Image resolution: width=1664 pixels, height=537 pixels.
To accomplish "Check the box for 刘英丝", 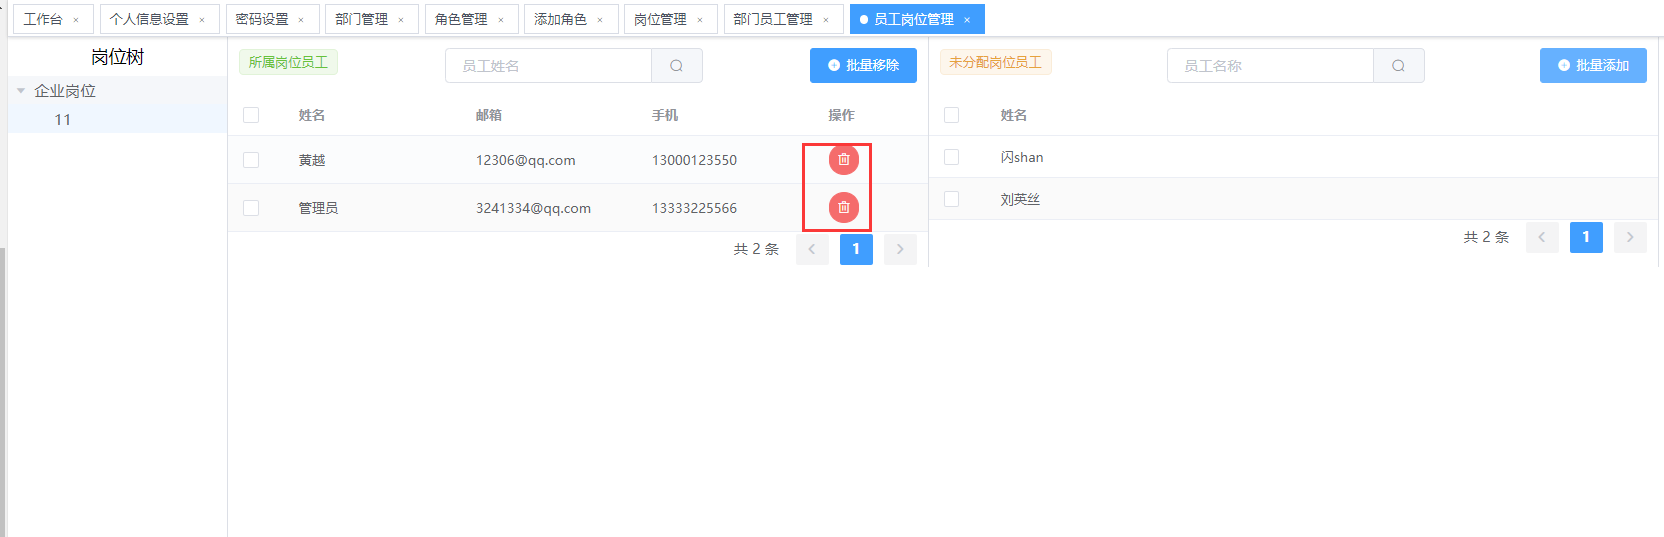I will 952,199.
